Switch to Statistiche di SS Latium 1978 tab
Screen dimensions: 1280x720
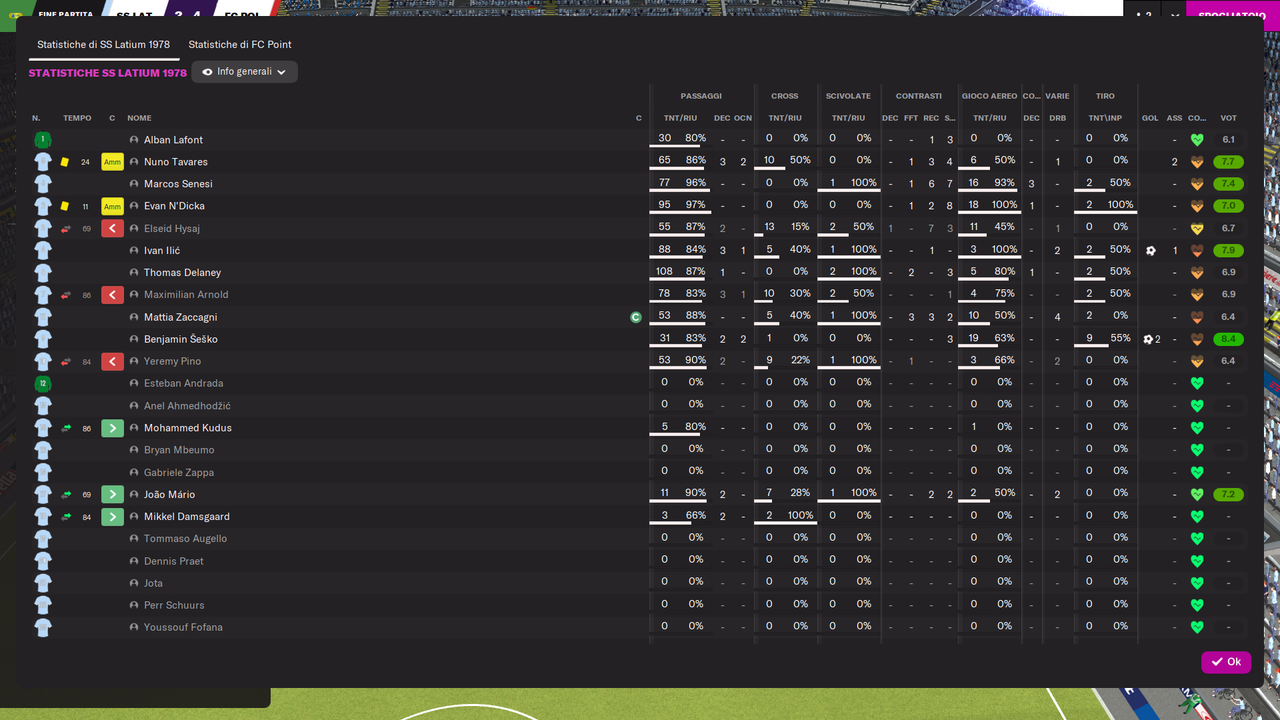tap(103, 45)
